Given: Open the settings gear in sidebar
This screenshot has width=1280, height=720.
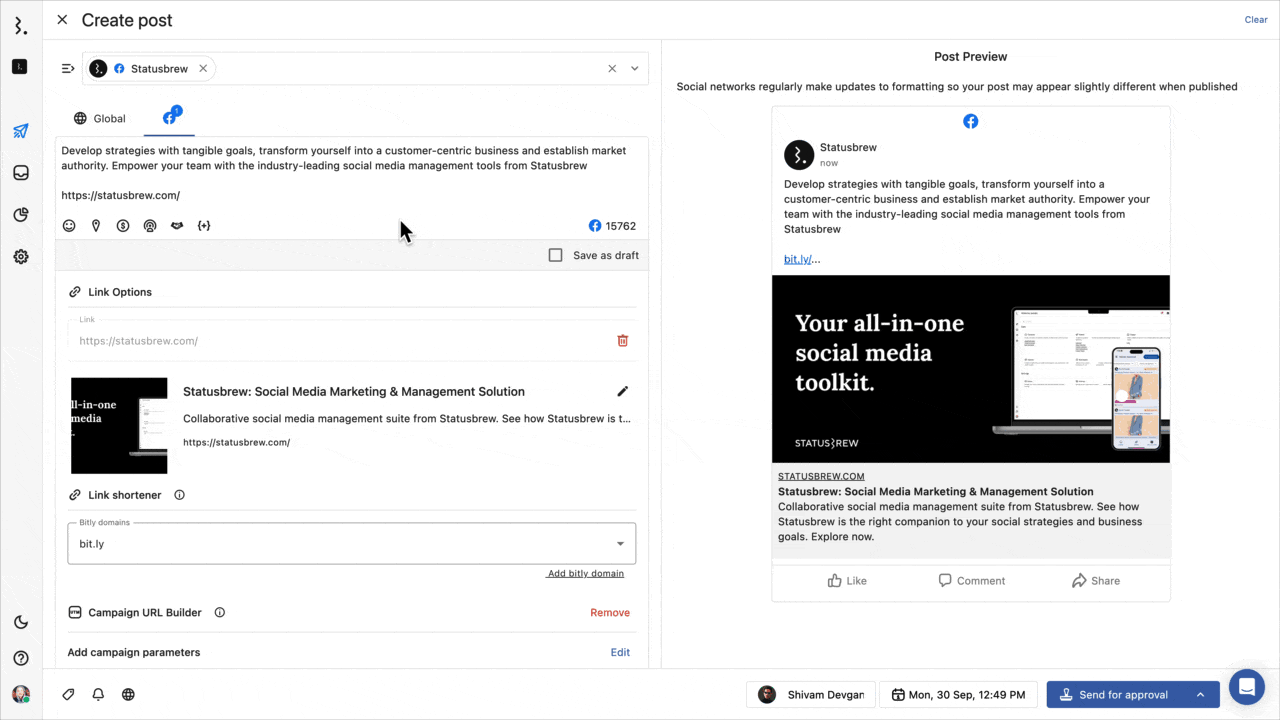Looking at the screenshot, I should [21, 257].
